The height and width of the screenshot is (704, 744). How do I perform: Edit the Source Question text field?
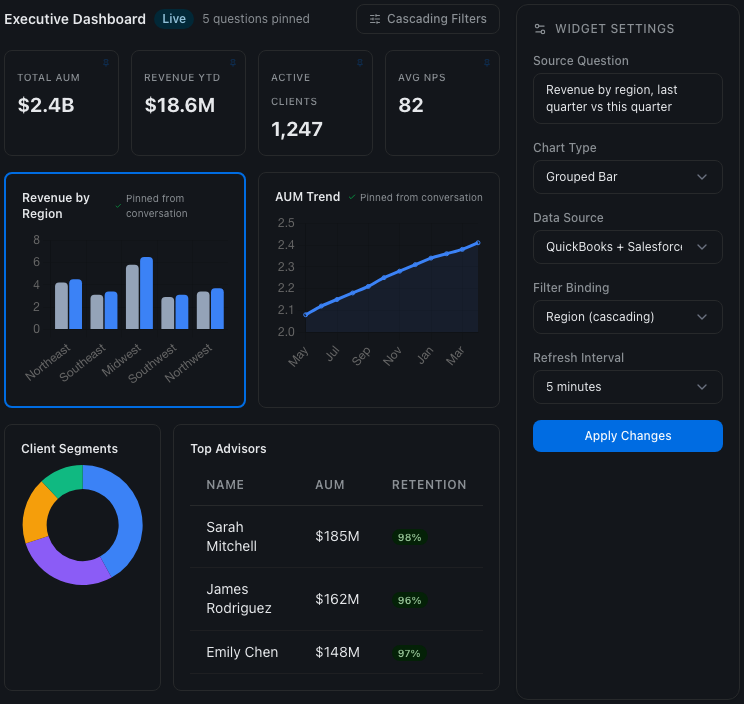(627, 98)
